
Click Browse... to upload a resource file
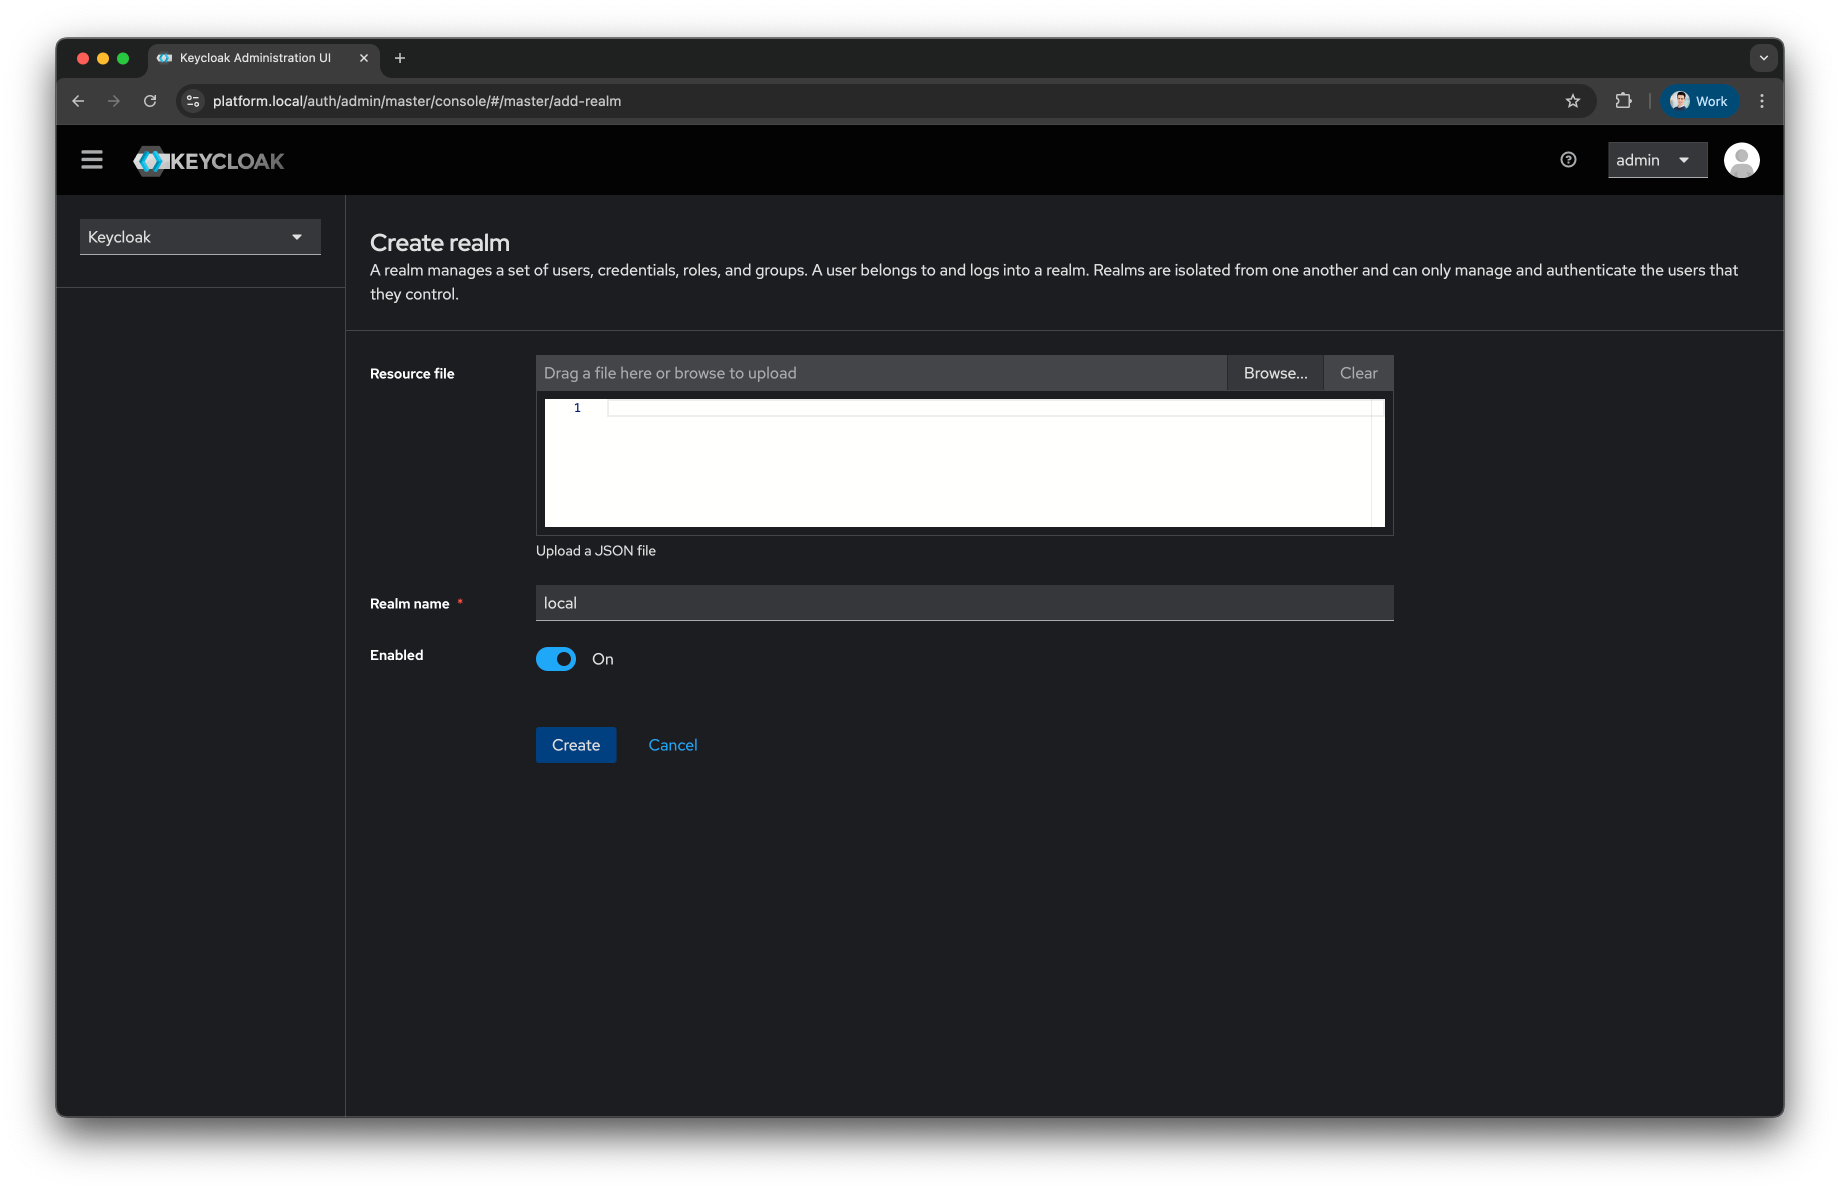click(1275, 373)
